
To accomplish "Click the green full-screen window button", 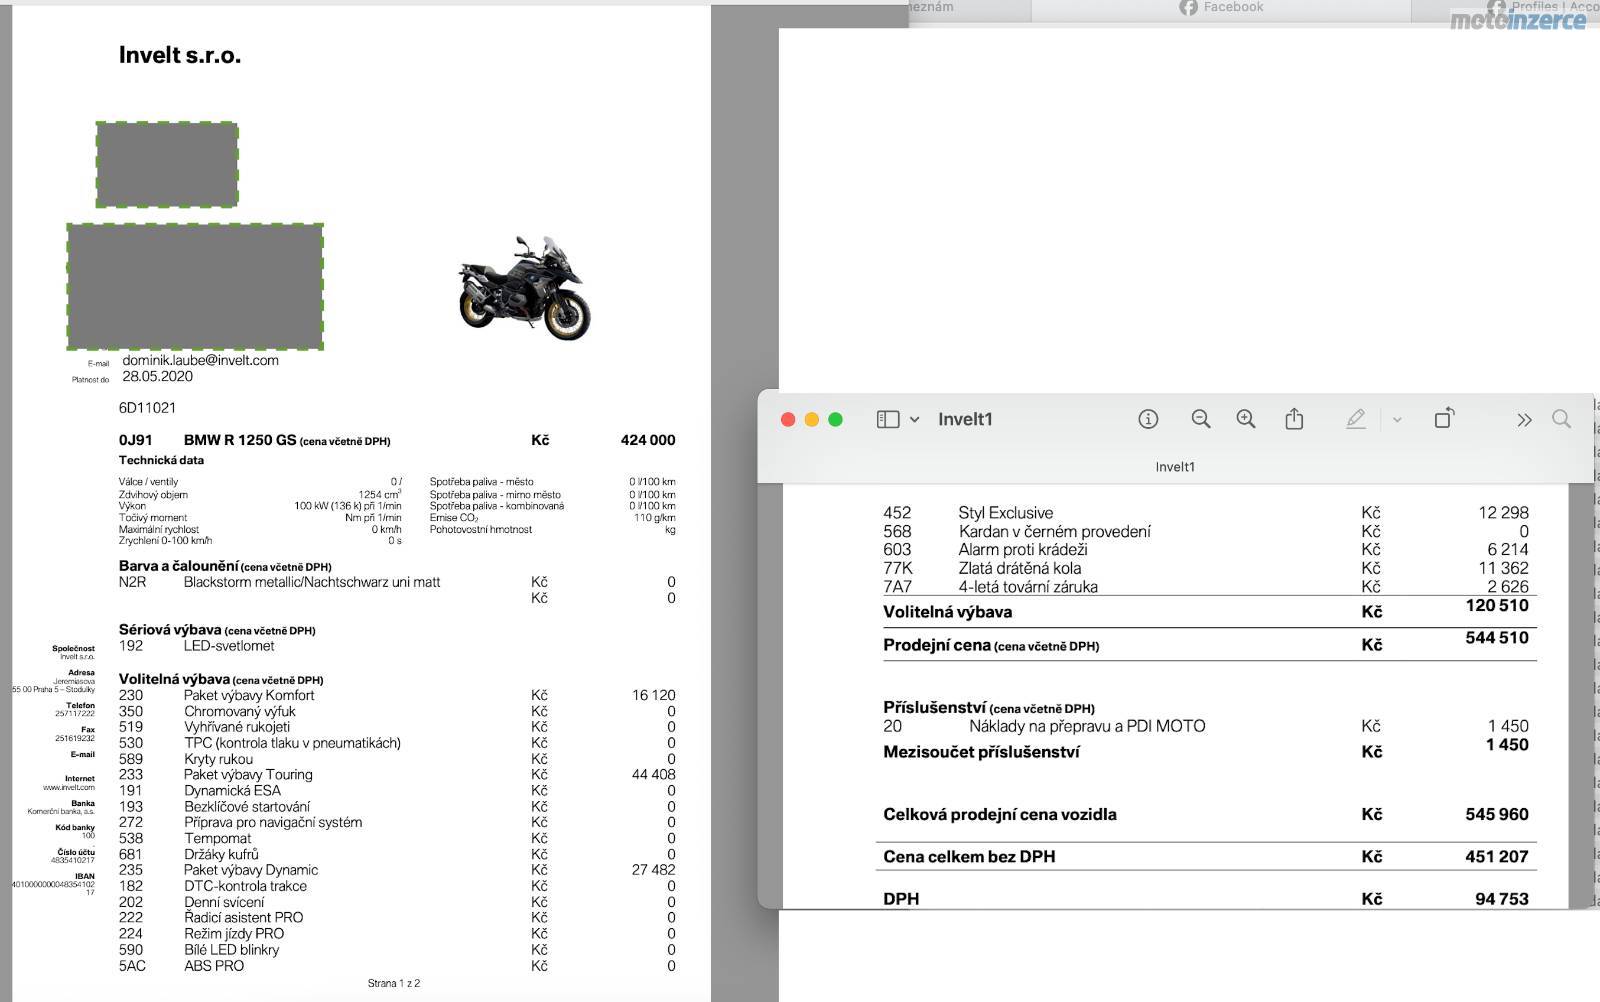I will [836, 419].
